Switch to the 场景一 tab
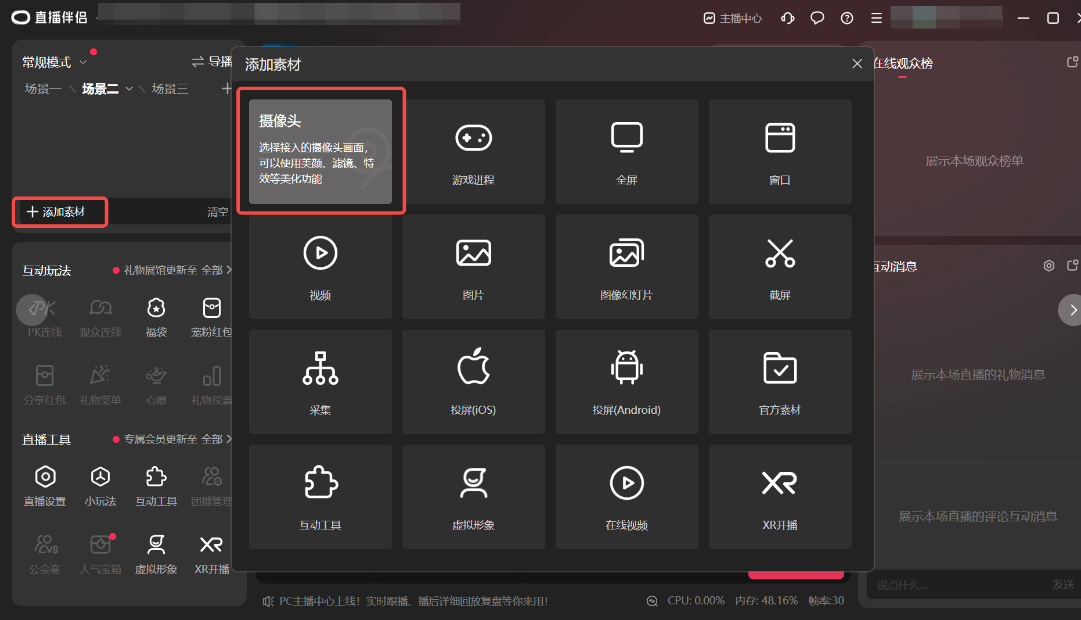The width and height of the screenshot is (1081, 620). tap(43, 89)
